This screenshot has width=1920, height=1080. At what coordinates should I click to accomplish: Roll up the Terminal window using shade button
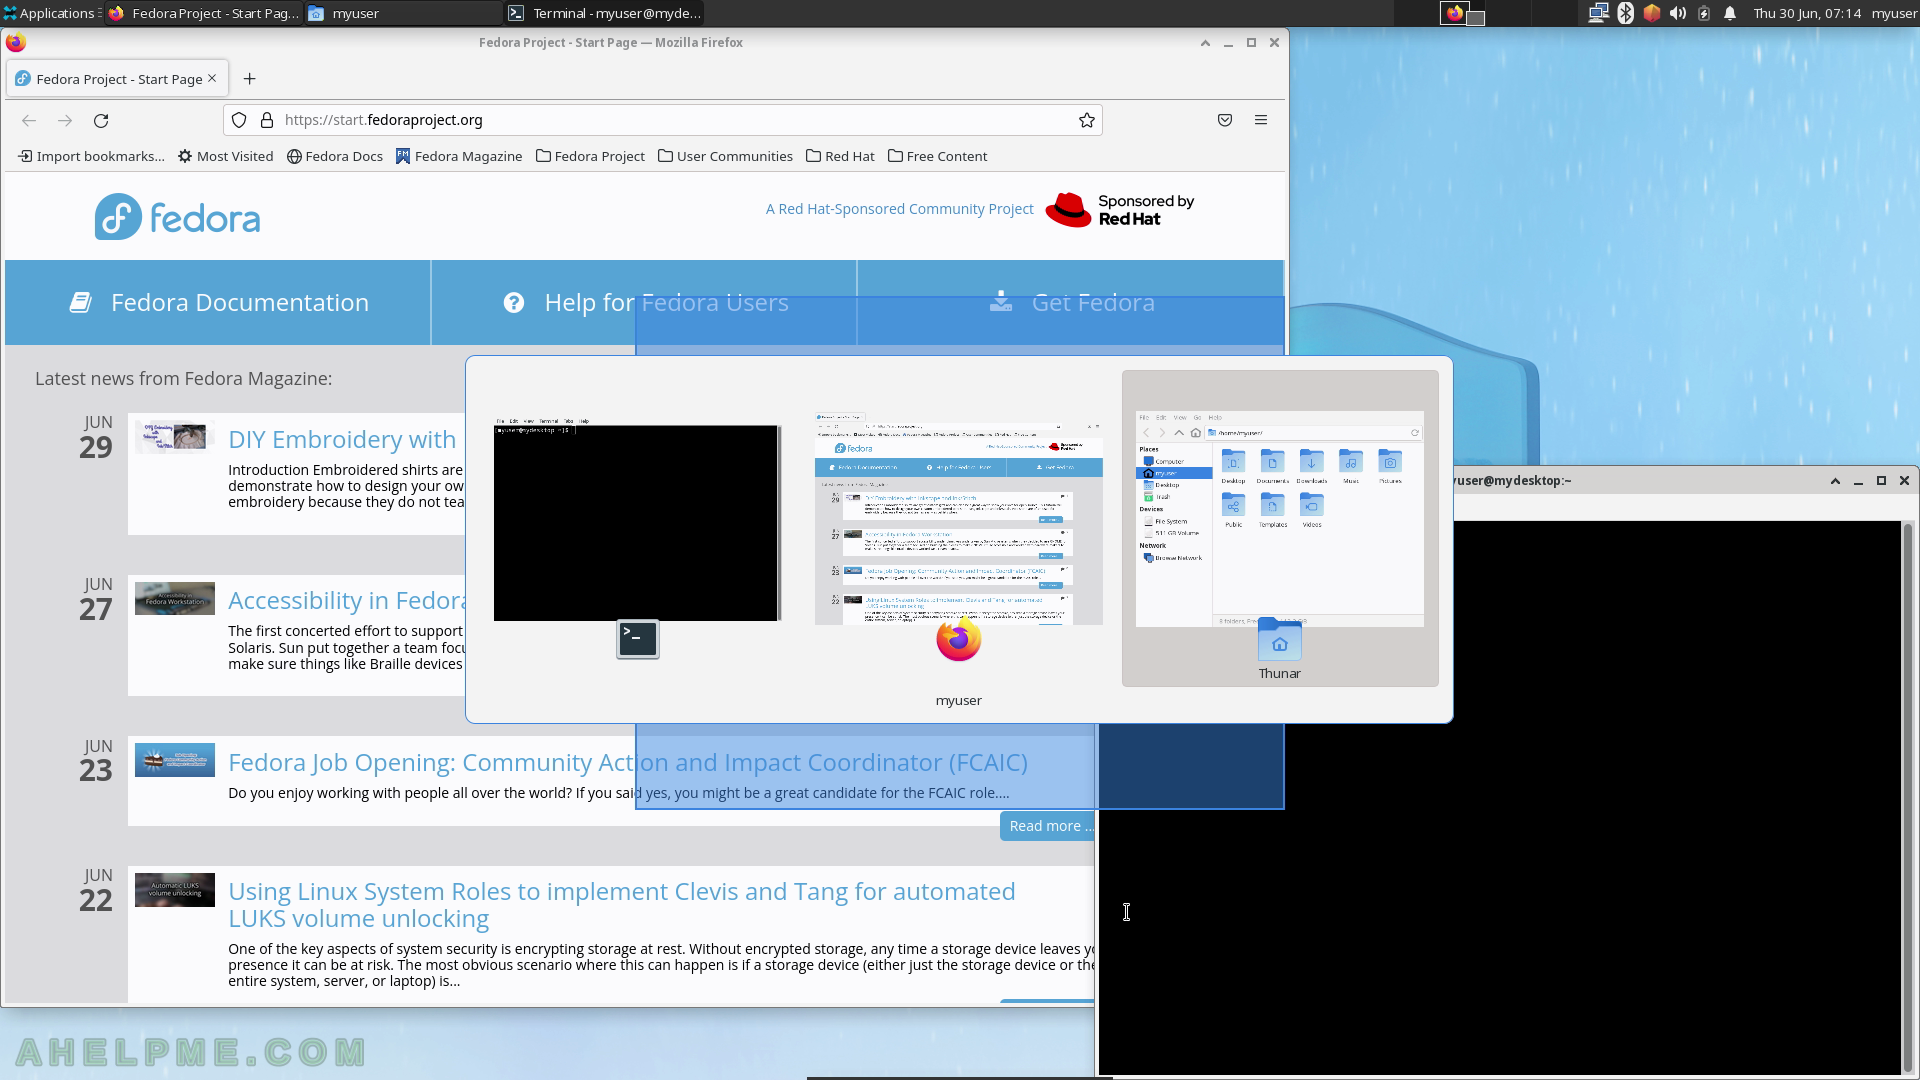[1835, 481]
